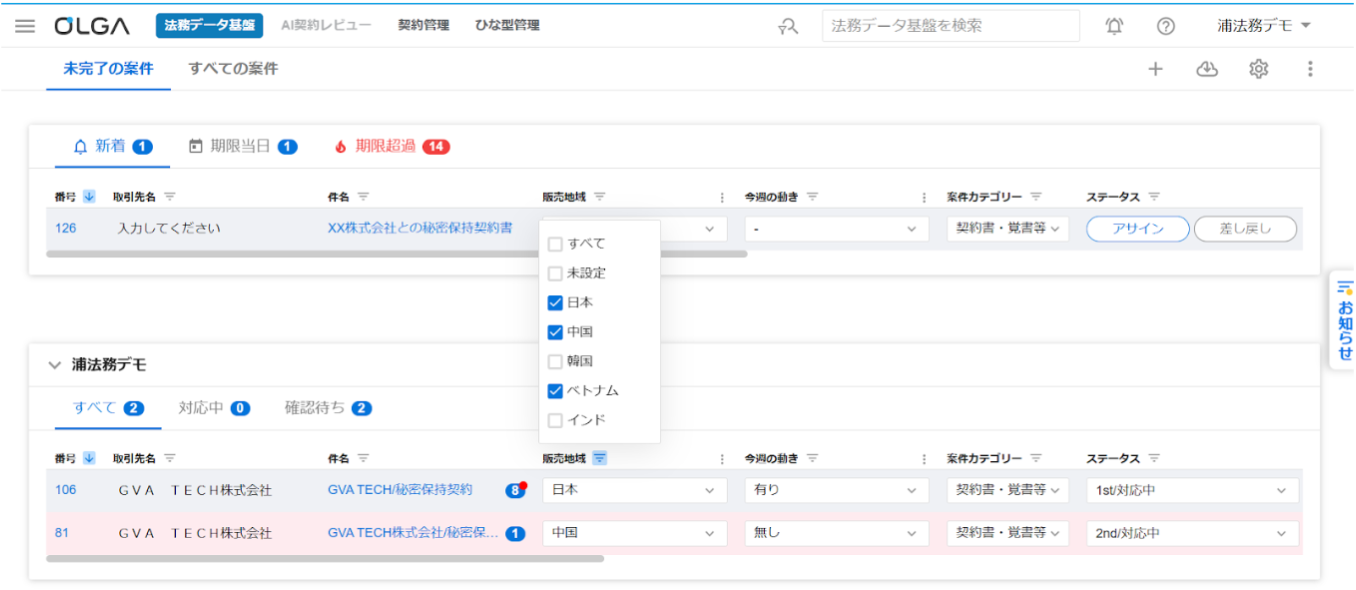Open the notification bell
The image size is (1356, 590).
click(1113, 25)
